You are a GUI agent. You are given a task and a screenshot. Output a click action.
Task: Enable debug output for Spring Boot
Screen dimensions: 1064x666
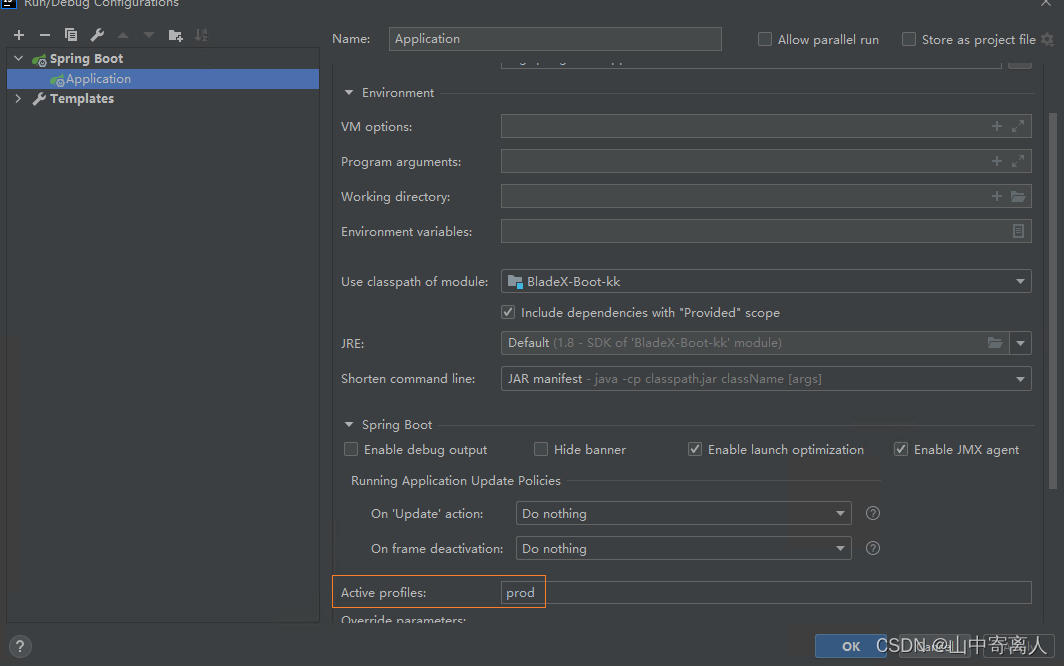tap(351, 449)
